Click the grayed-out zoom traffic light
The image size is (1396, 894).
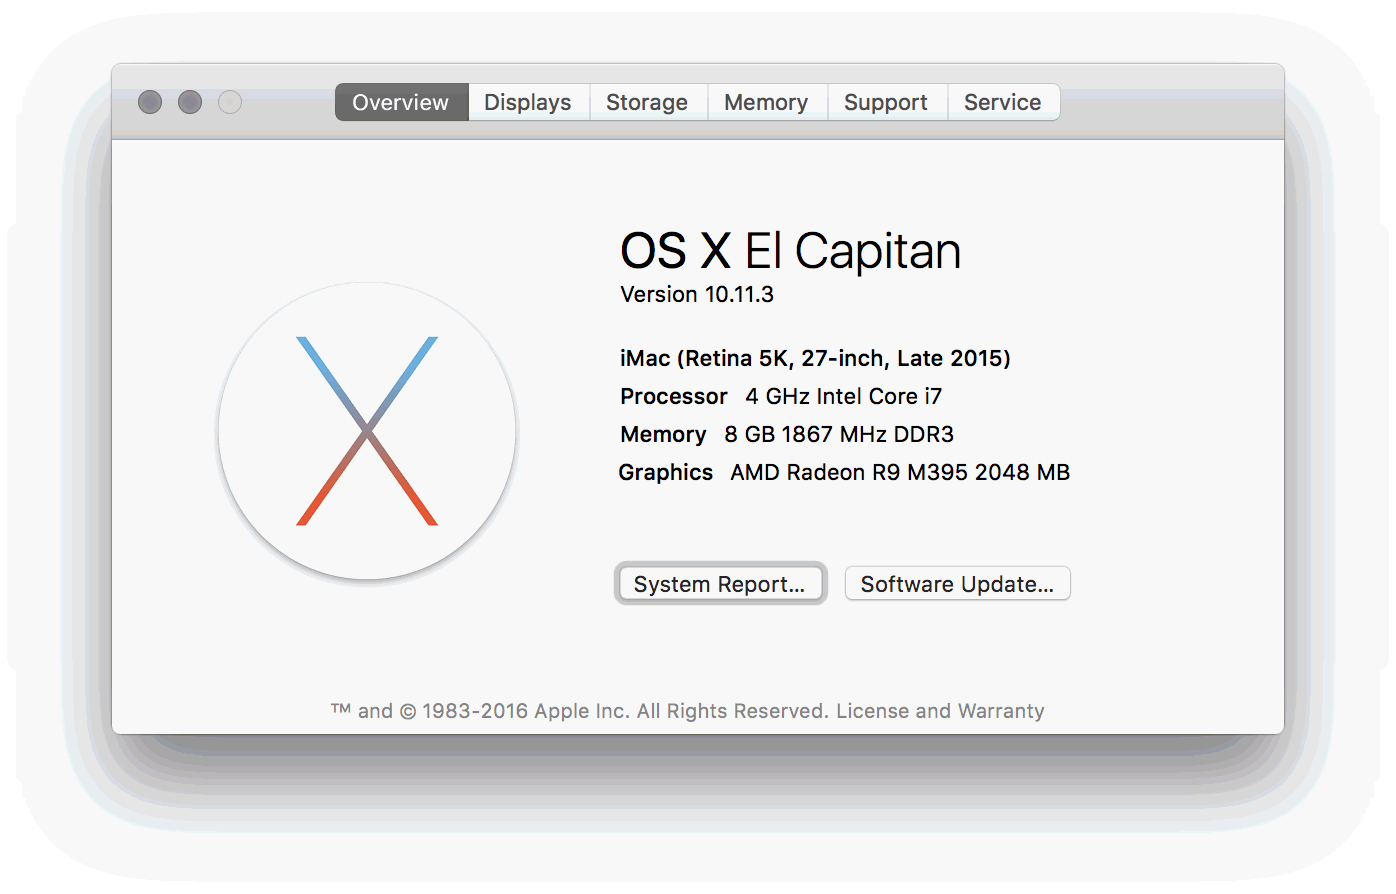pos(230,102)
